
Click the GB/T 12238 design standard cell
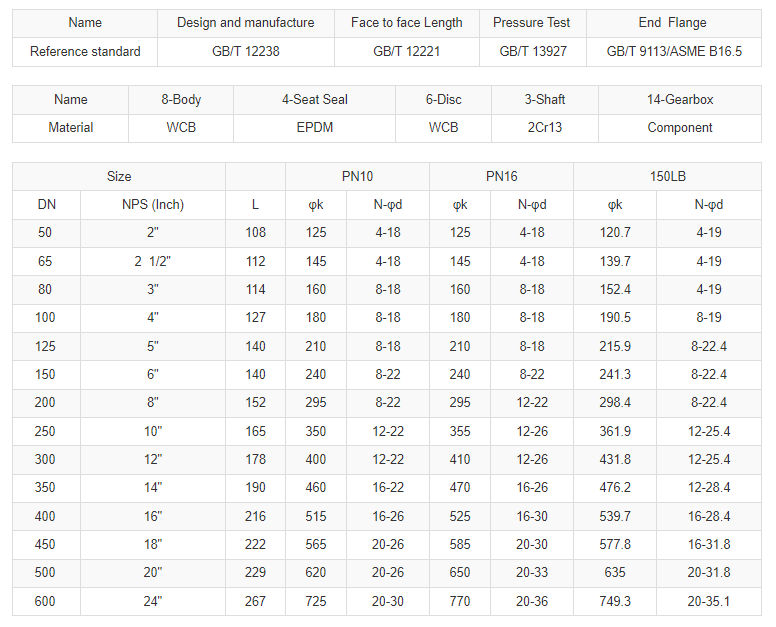[x=245, y=51]
